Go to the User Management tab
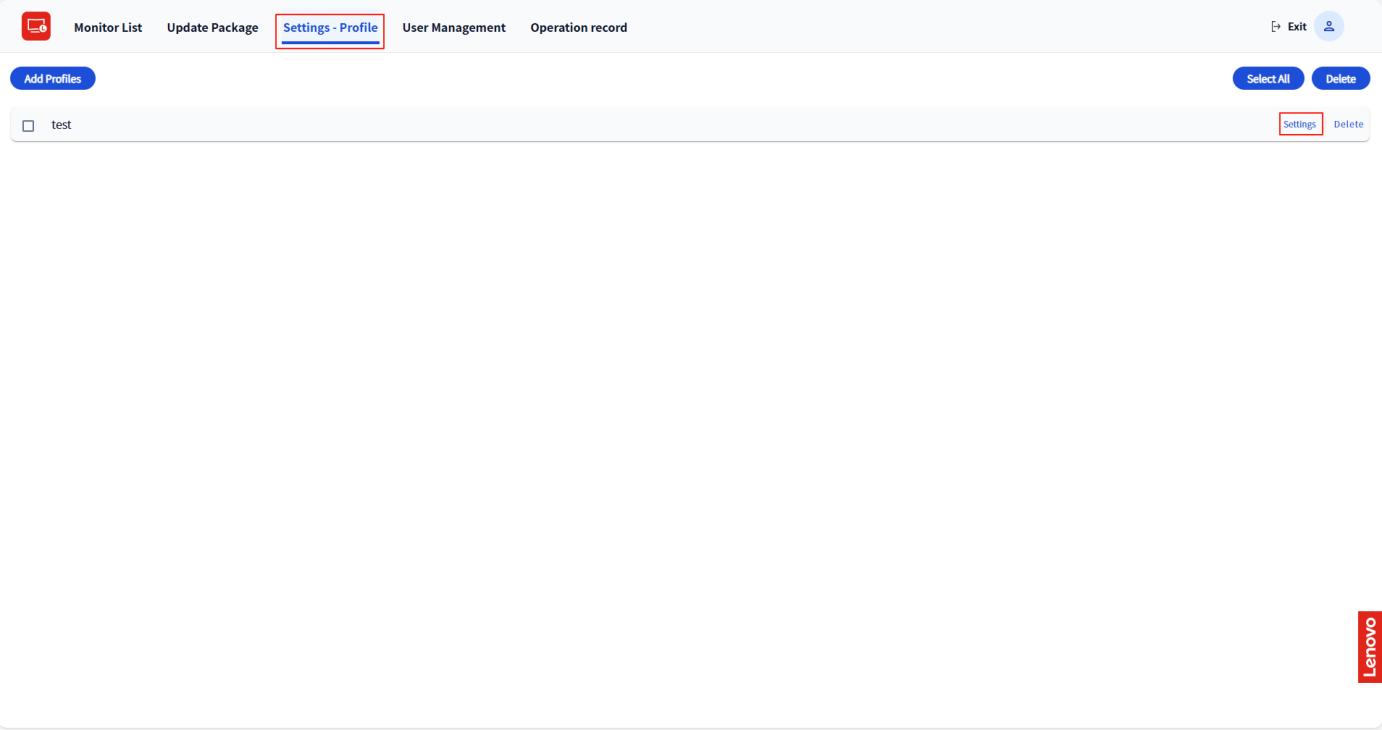The image size is (1382, 730). coord(454,27)
